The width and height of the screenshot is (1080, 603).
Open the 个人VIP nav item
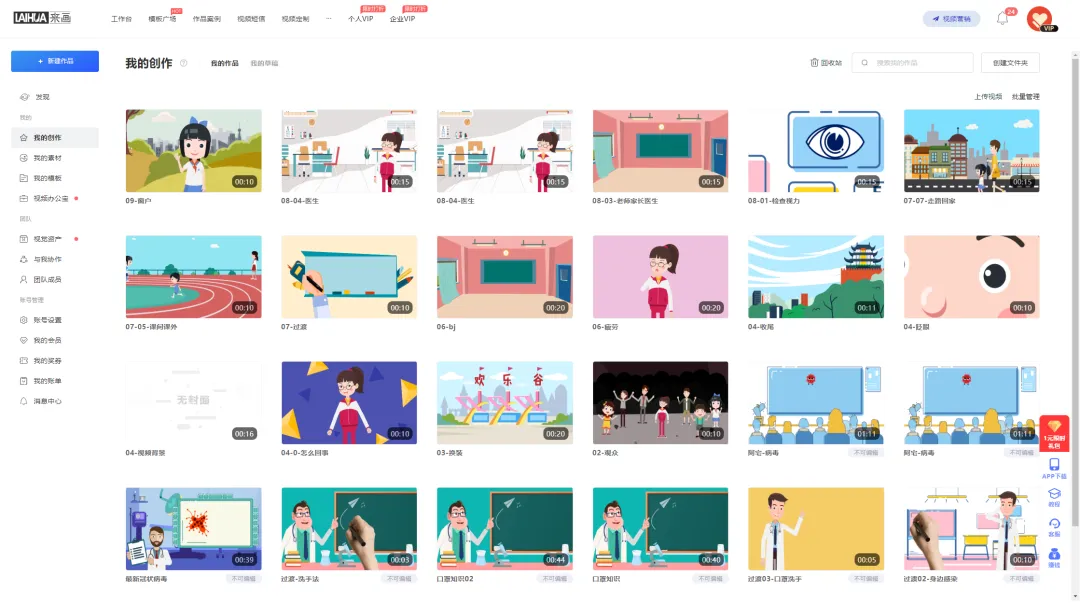point(360,19)
